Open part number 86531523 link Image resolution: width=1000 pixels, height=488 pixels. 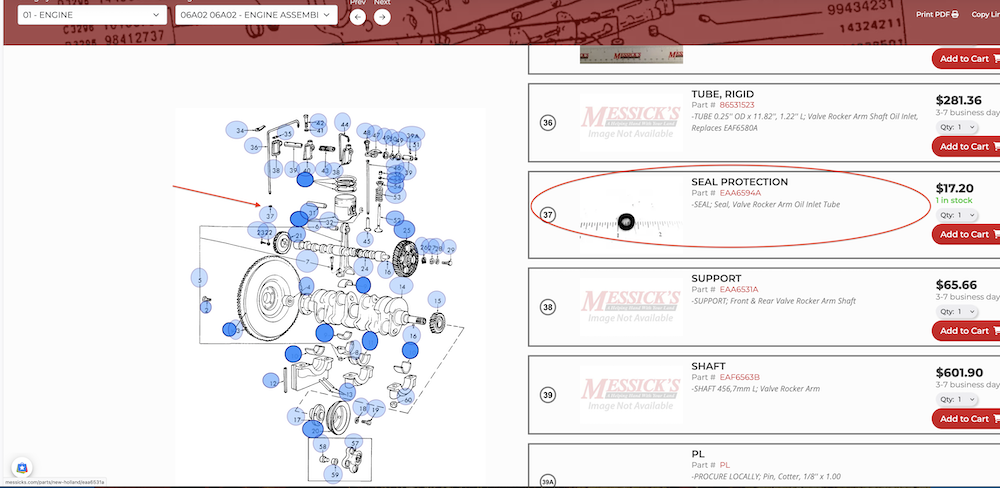tap(737, 105)
